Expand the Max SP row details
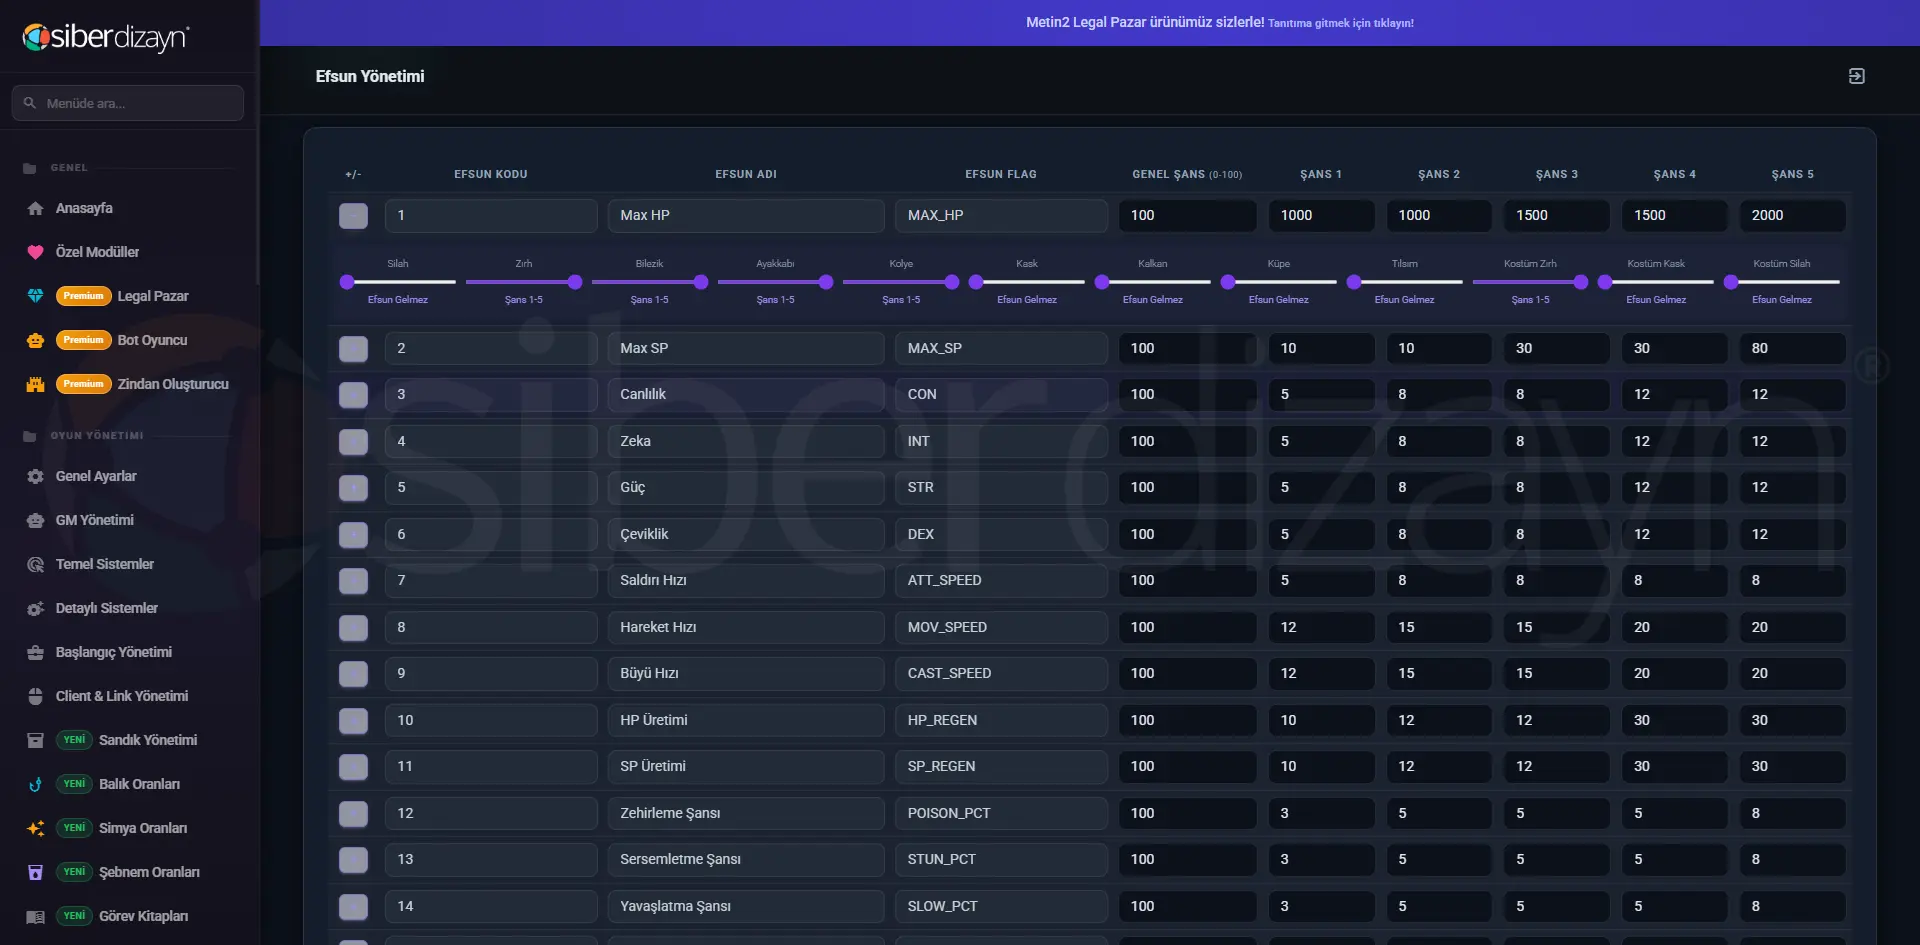Screen dimensions: 1920x945 click(353, 349)
